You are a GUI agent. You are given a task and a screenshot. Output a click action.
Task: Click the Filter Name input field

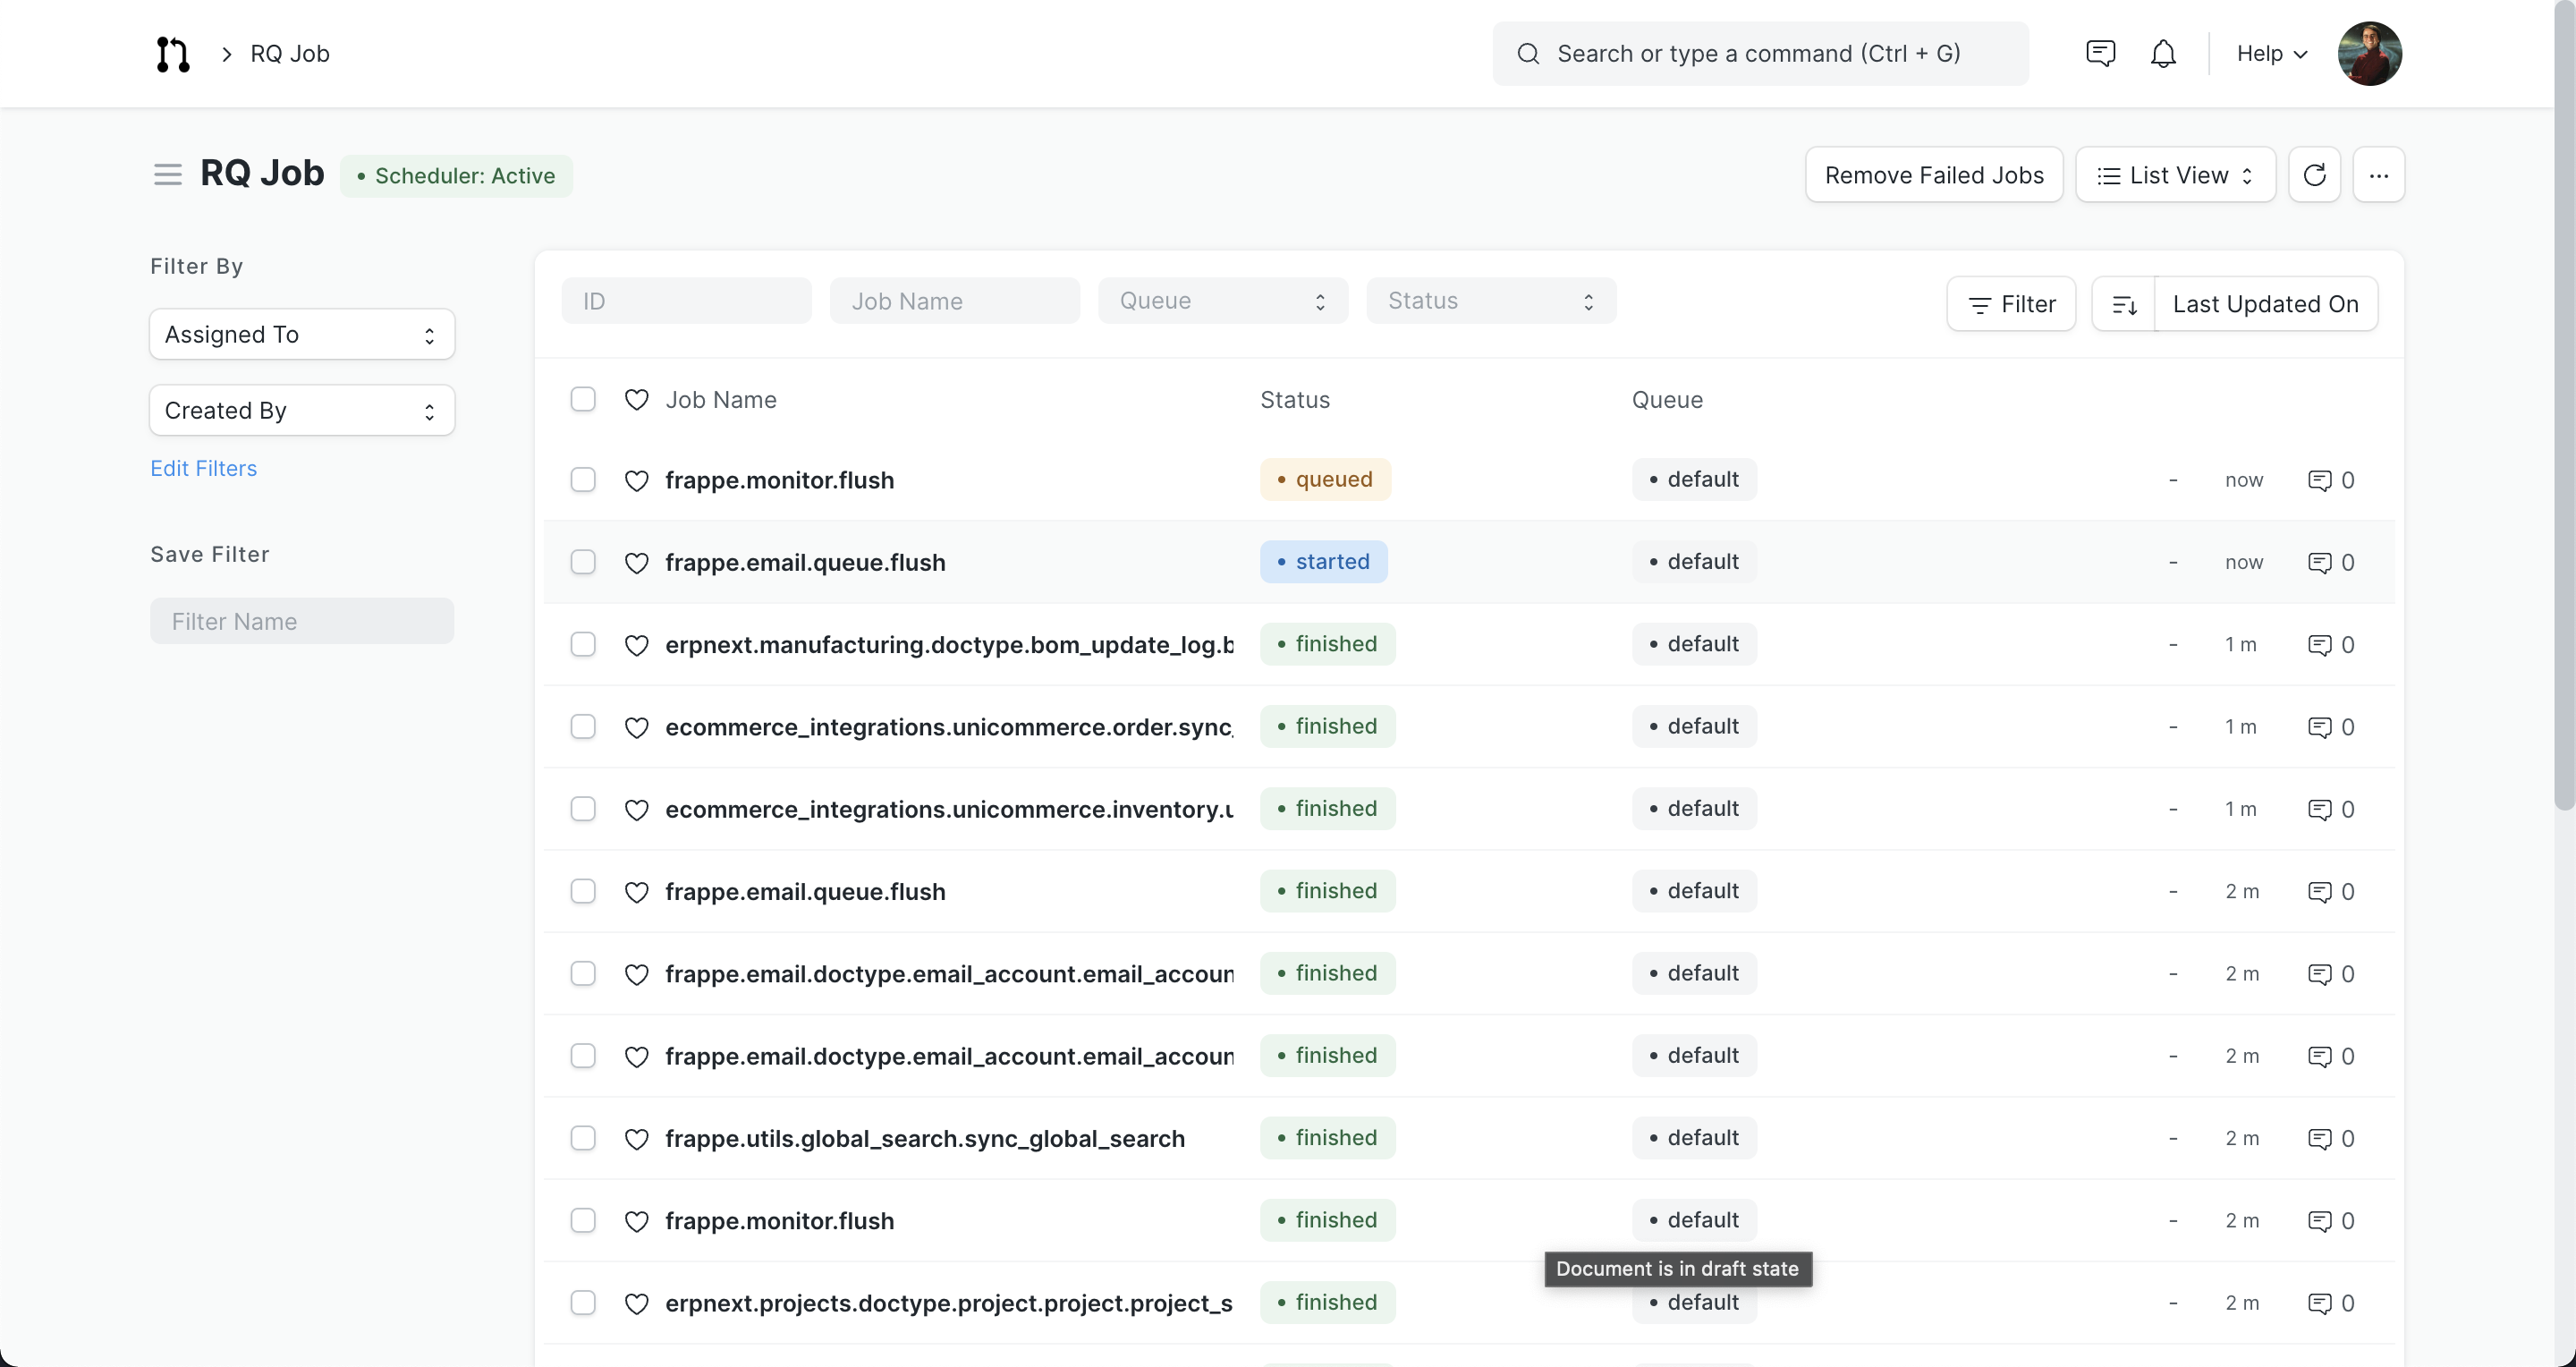coord(301,621)
